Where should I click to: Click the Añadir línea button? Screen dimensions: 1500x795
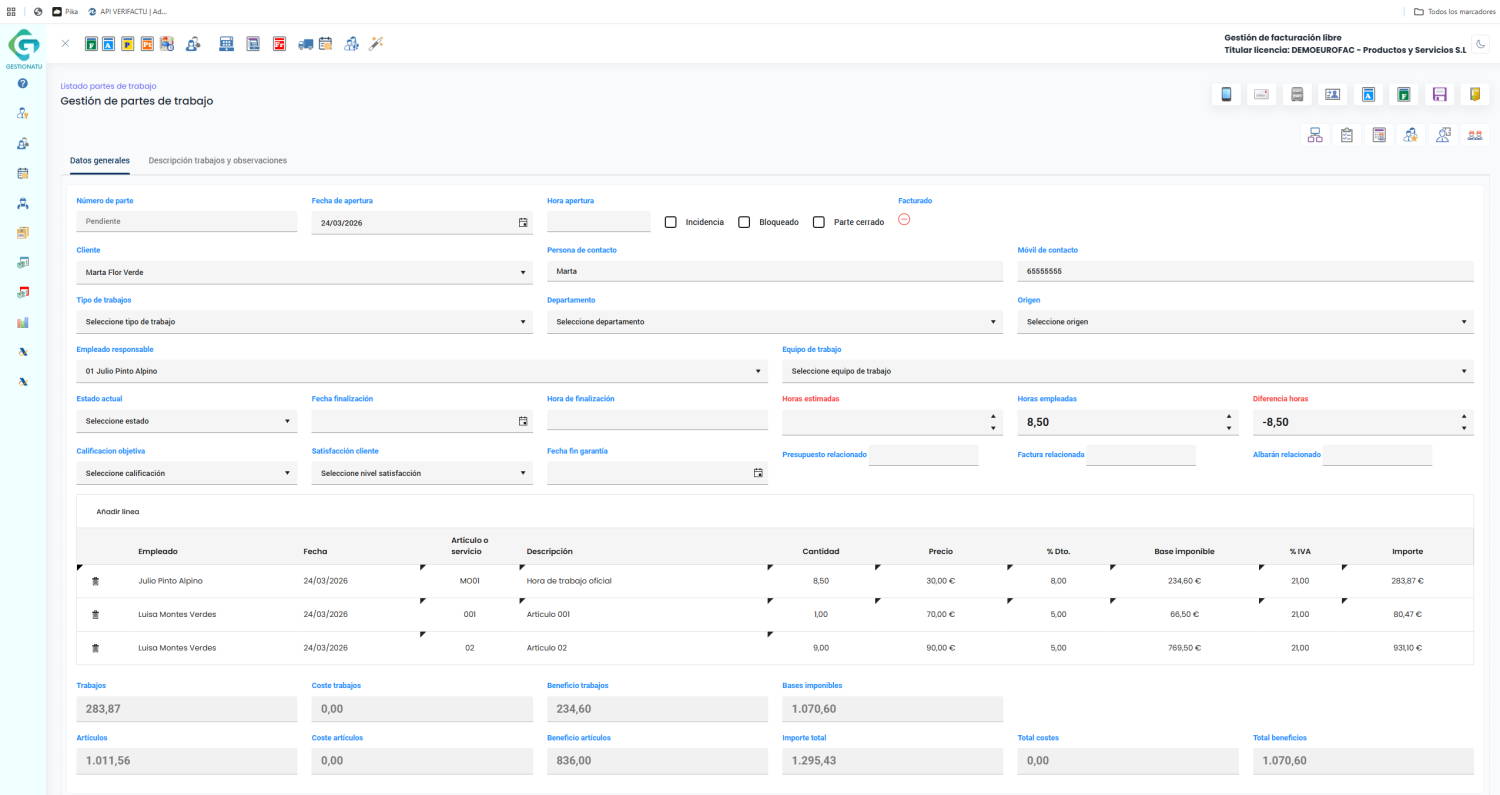[118, 512]
